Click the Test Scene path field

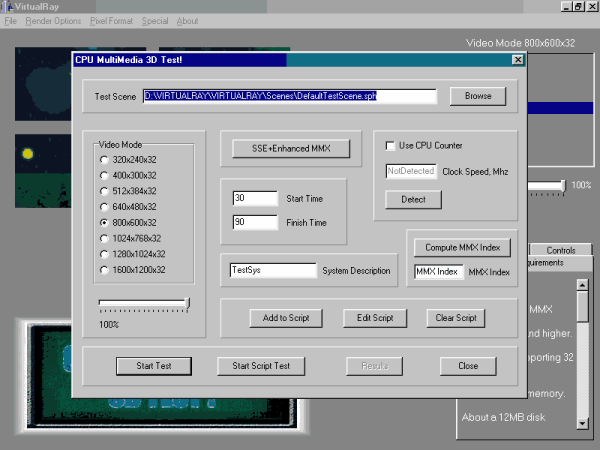click(290, 96)
